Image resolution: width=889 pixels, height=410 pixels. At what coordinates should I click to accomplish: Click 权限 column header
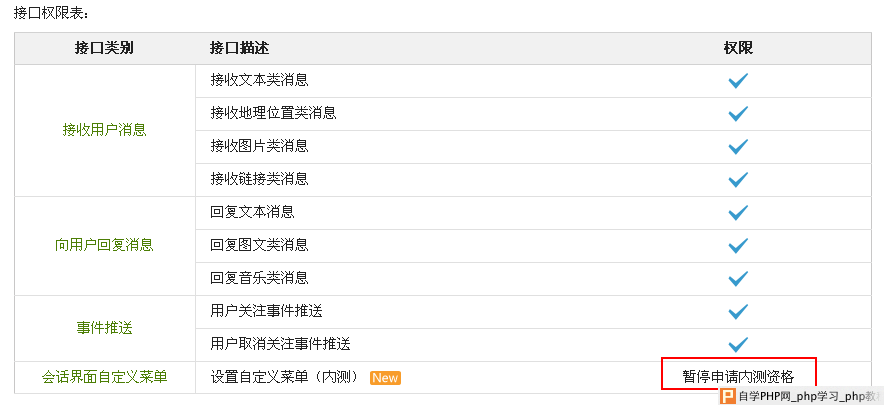click(738, 48)
